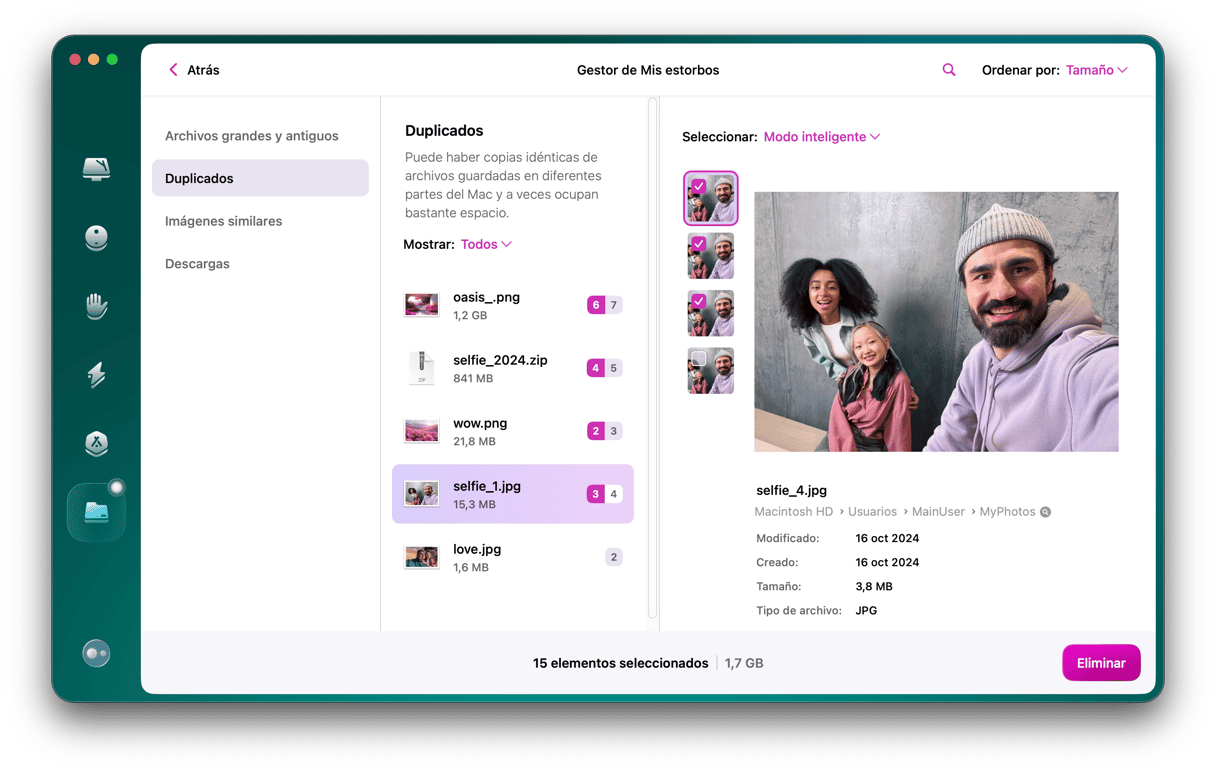Click the 841 MB size text
Image resolution: width=1216 pixels, height=771 pixels.
(473, 379)
